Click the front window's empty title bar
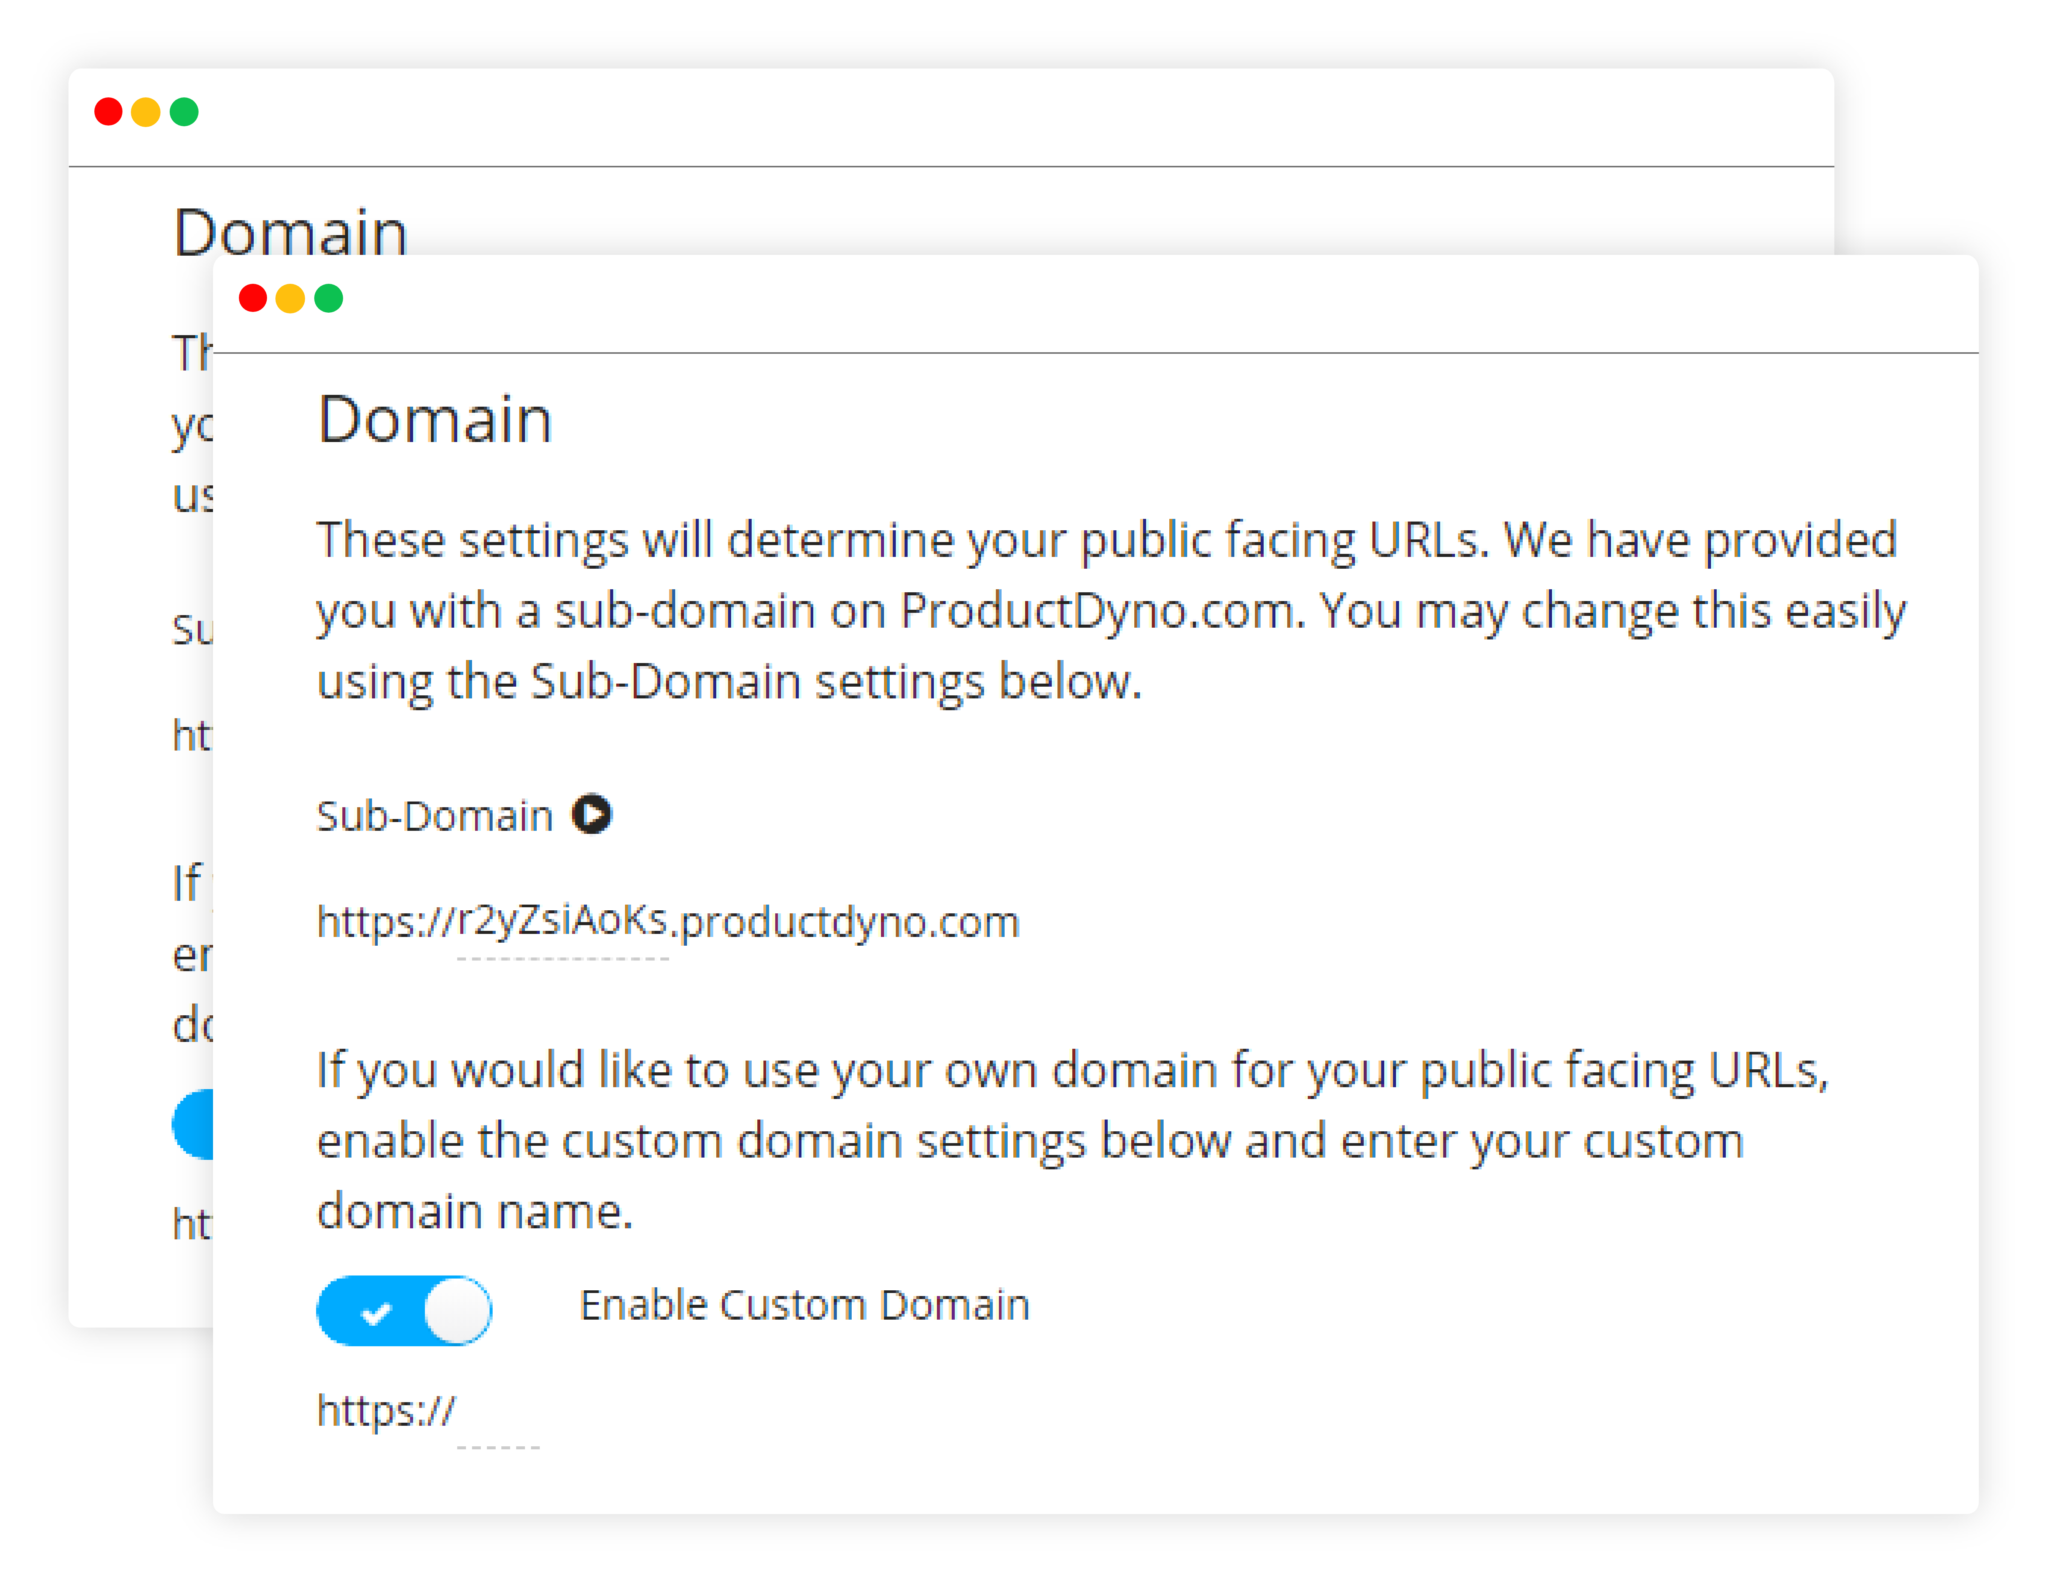Viewport: 2048px width, 1584px height. [1100, 300]
